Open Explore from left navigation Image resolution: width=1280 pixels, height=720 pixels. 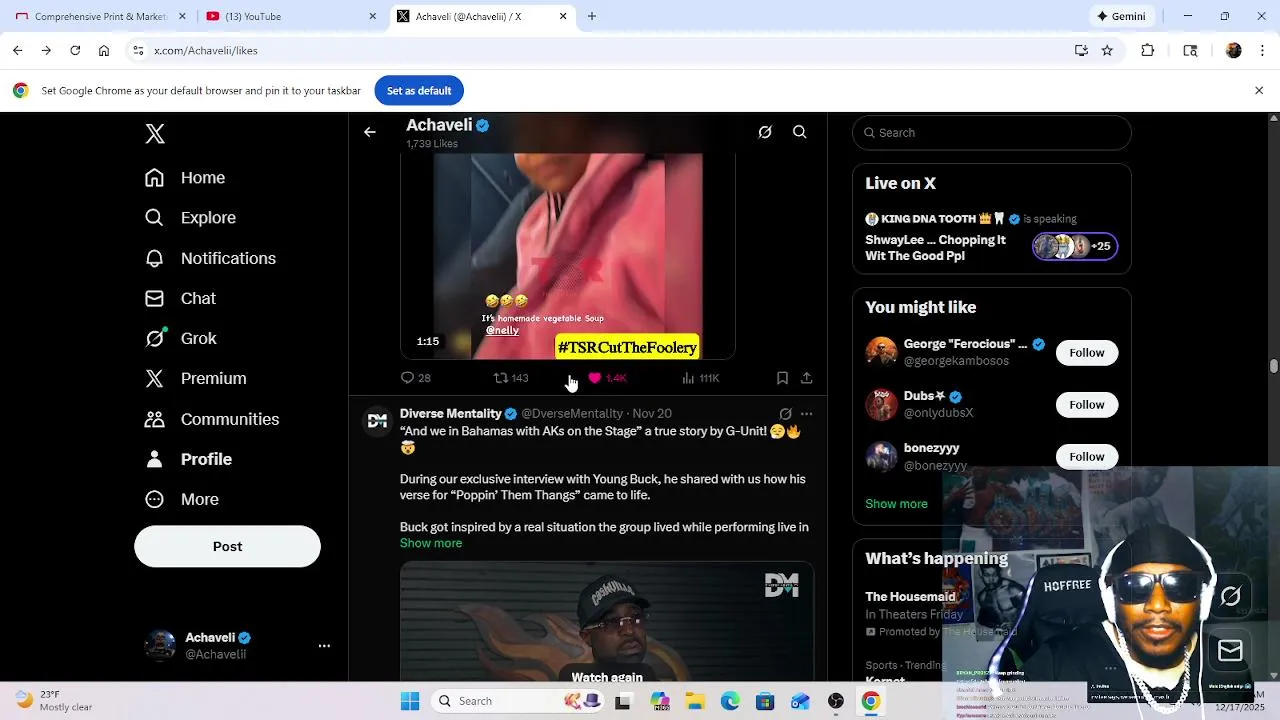(190, 218)
